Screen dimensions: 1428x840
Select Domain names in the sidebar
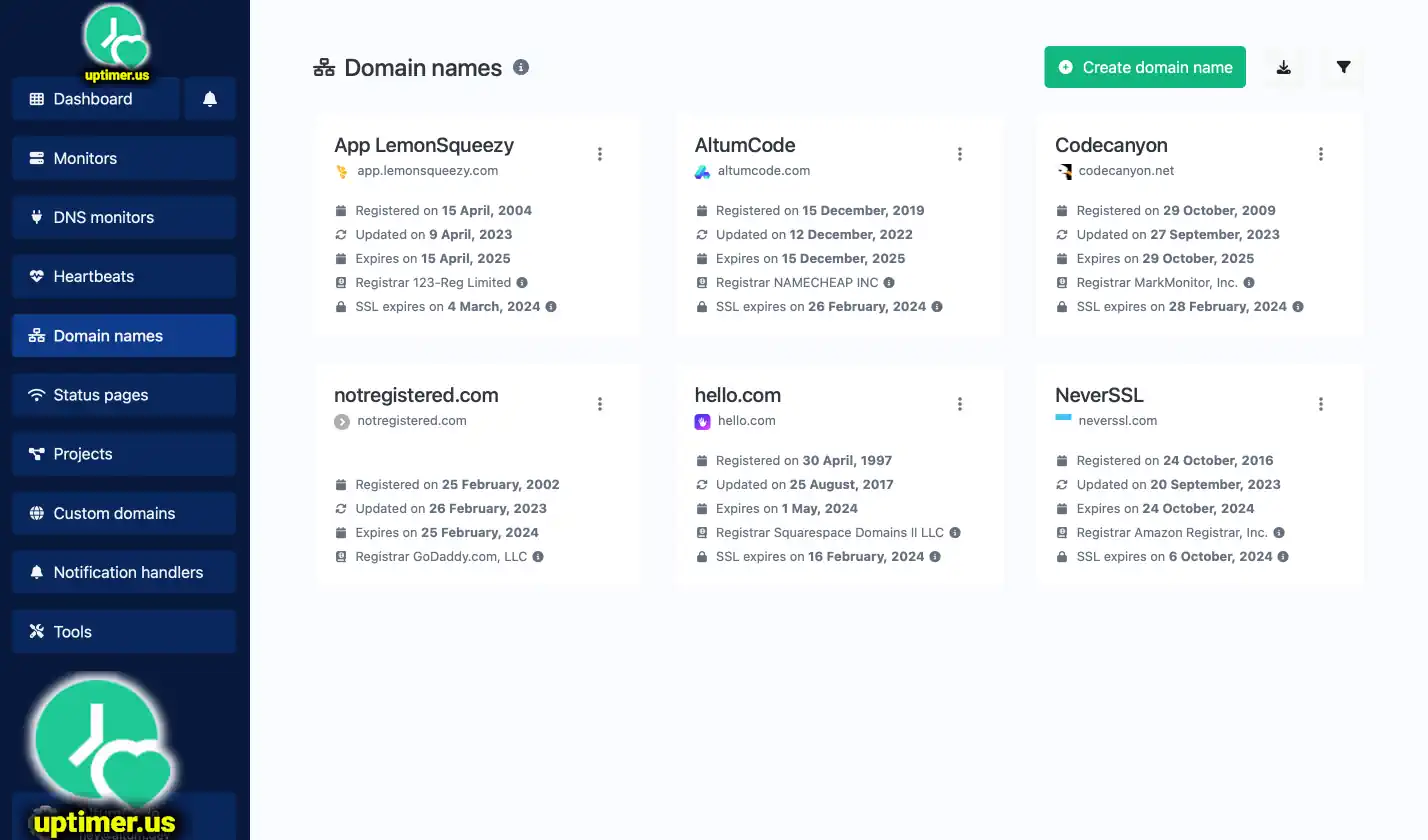tap(124, 336)
